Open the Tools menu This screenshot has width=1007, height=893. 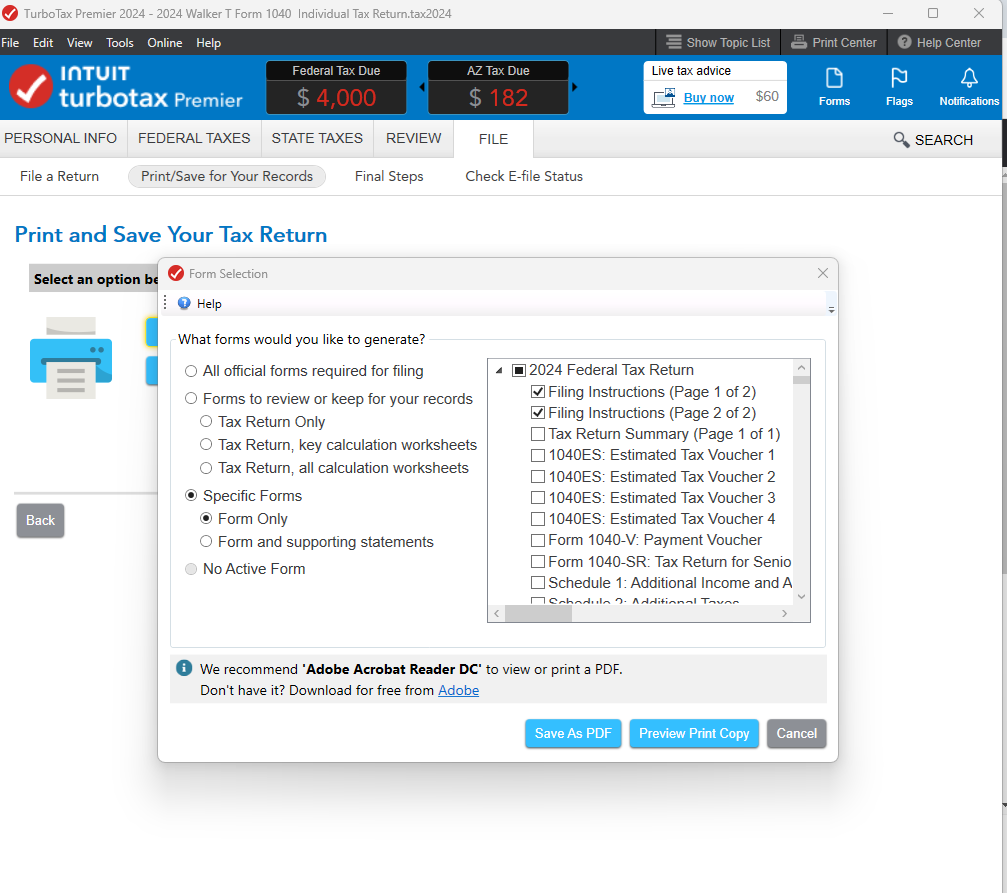[120, 42]
